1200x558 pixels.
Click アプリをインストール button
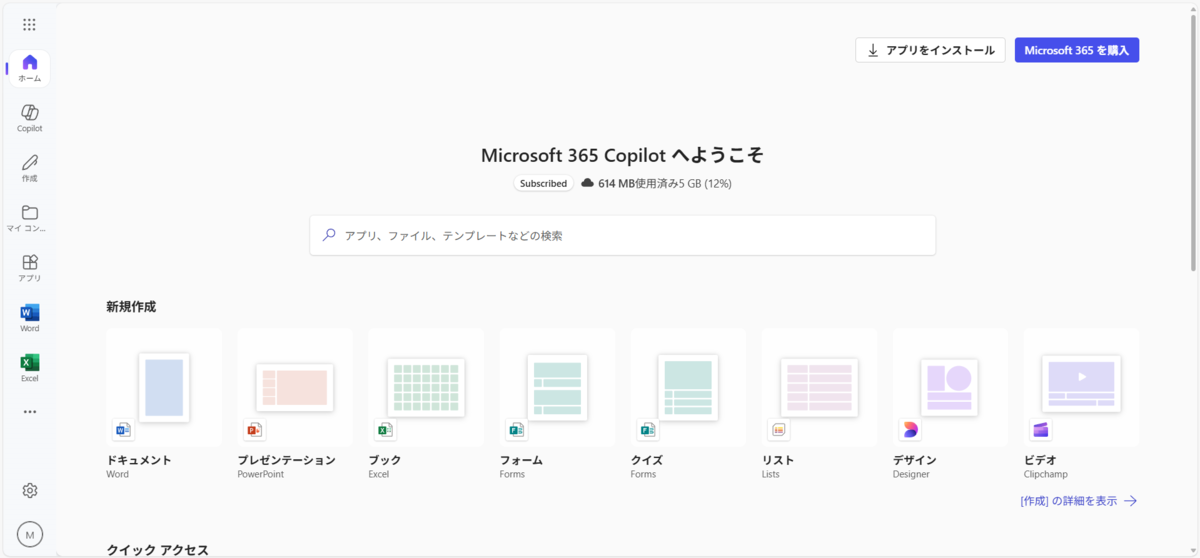coord(930,50)
